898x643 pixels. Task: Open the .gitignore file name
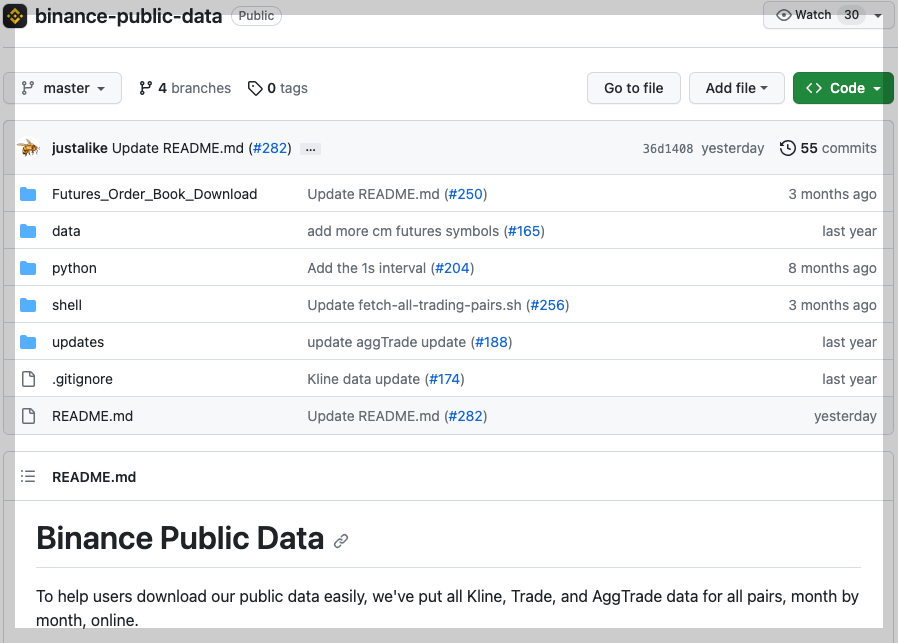coord(82,379)
